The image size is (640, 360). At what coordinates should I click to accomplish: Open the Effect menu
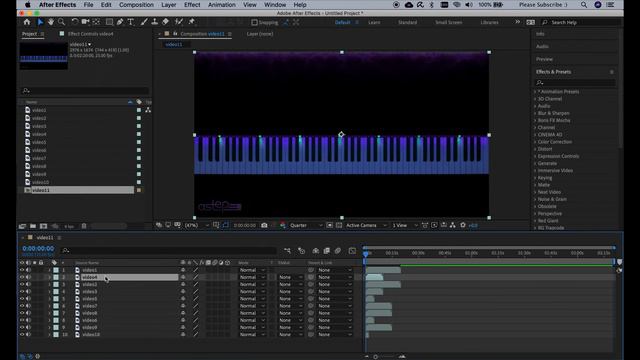point(192,5)
